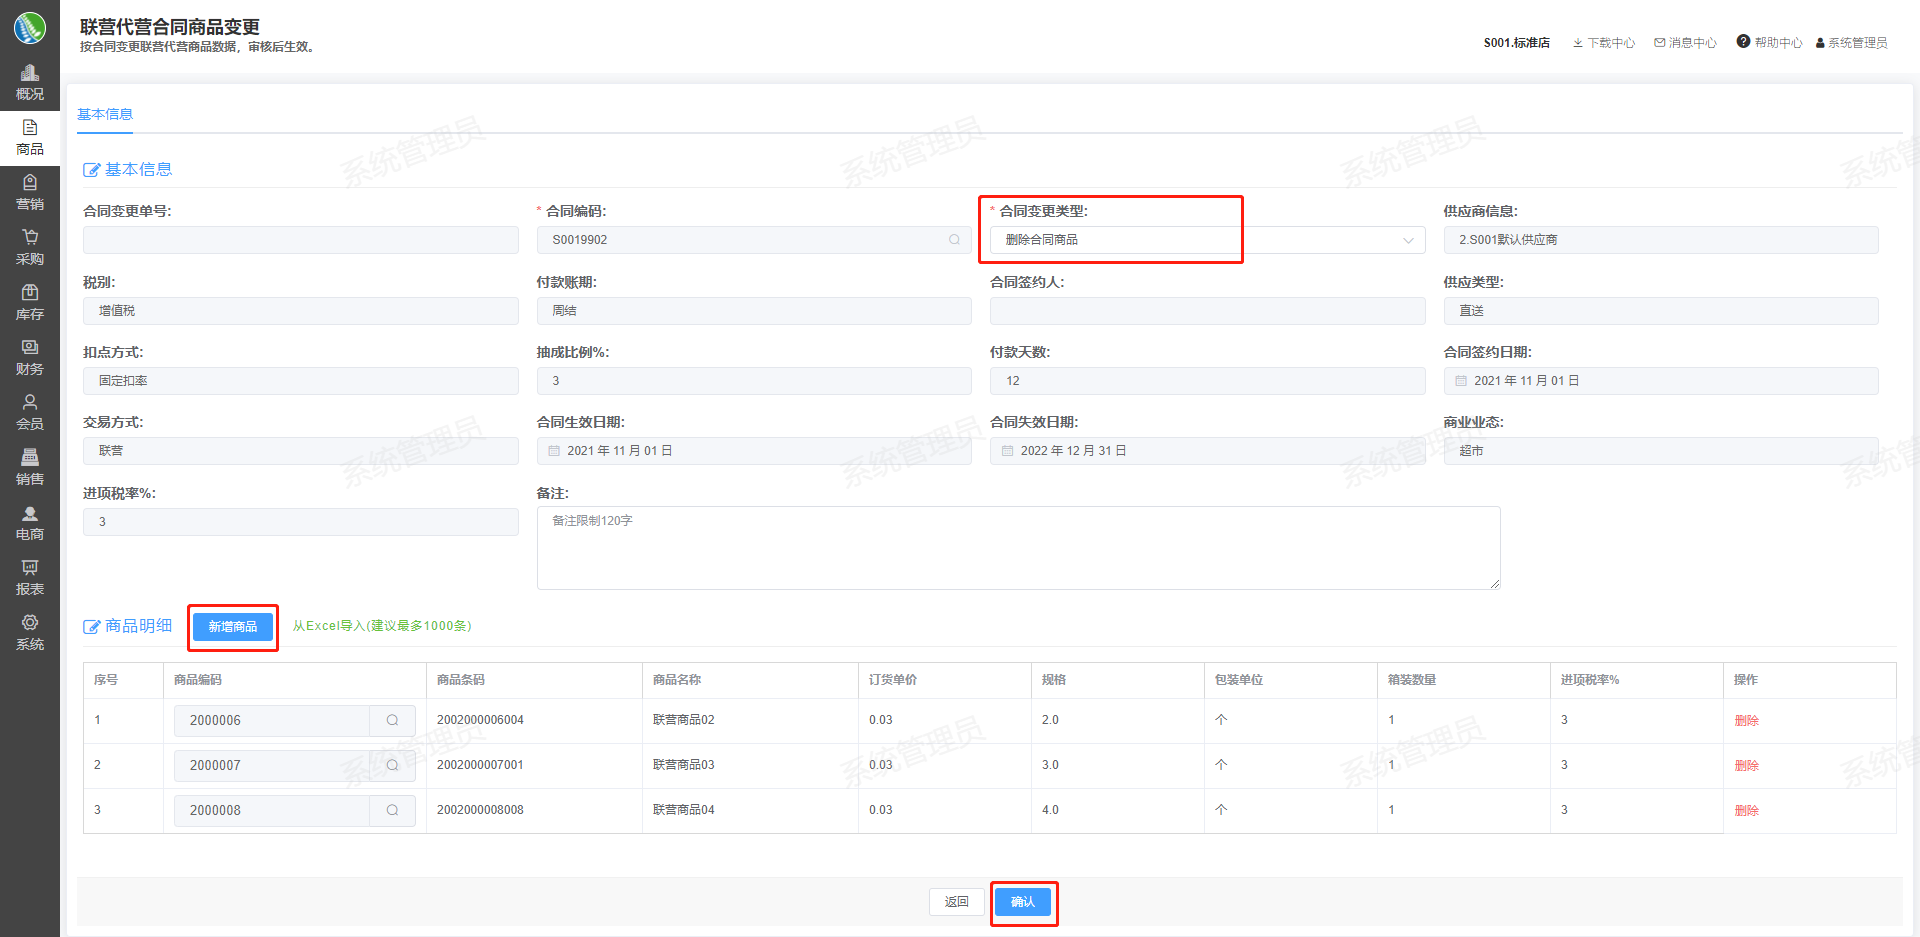Click the 供应商信息 field

tap(1661, 240)
